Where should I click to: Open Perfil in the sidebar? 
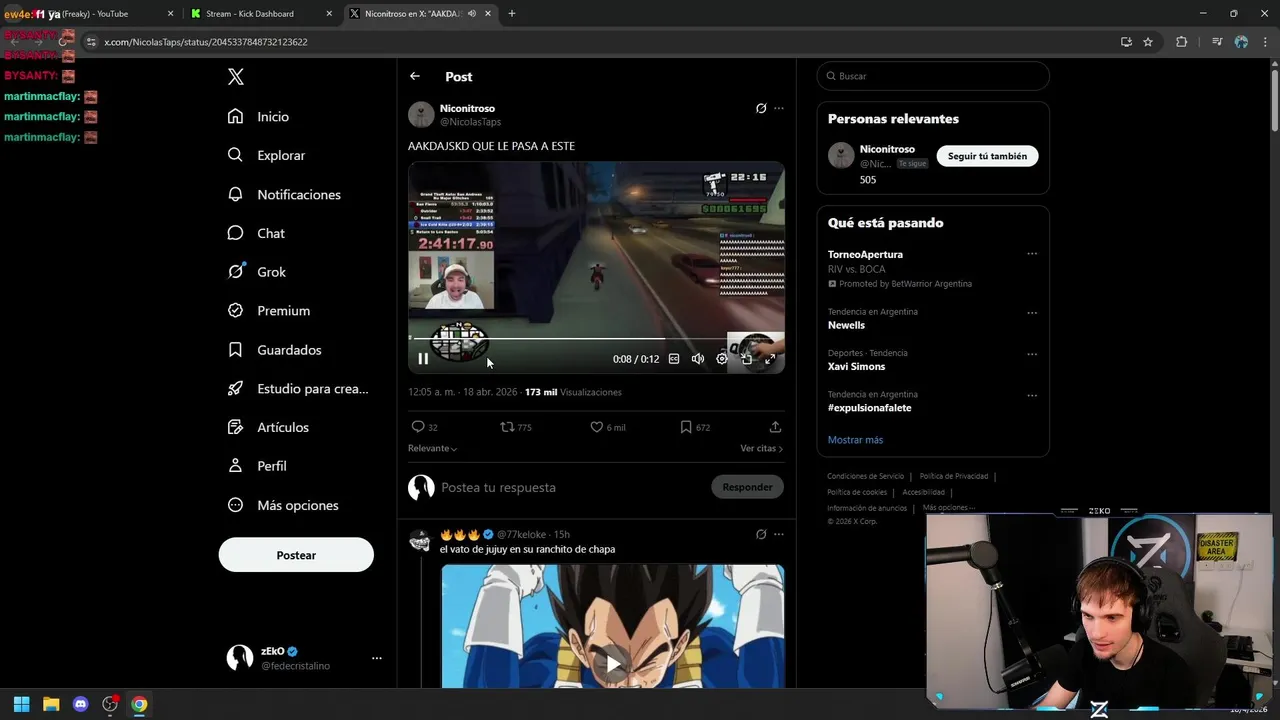click(256, 466)
